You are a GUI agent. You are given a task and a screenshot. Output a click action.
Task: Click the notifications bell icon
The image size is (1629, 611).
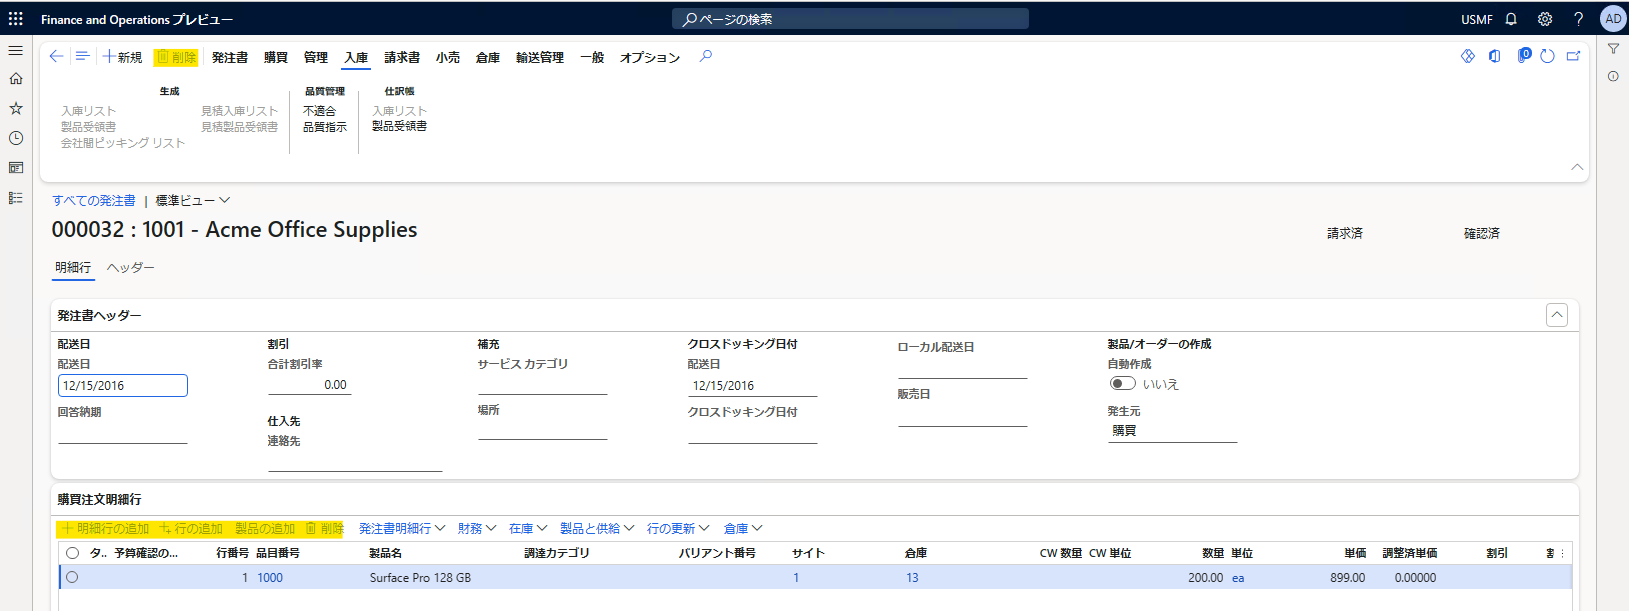click(1511, 19)
